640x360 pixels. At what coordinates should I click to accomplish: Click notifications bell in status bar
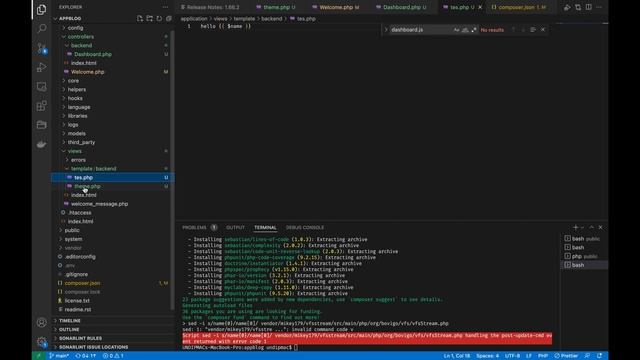600,356
